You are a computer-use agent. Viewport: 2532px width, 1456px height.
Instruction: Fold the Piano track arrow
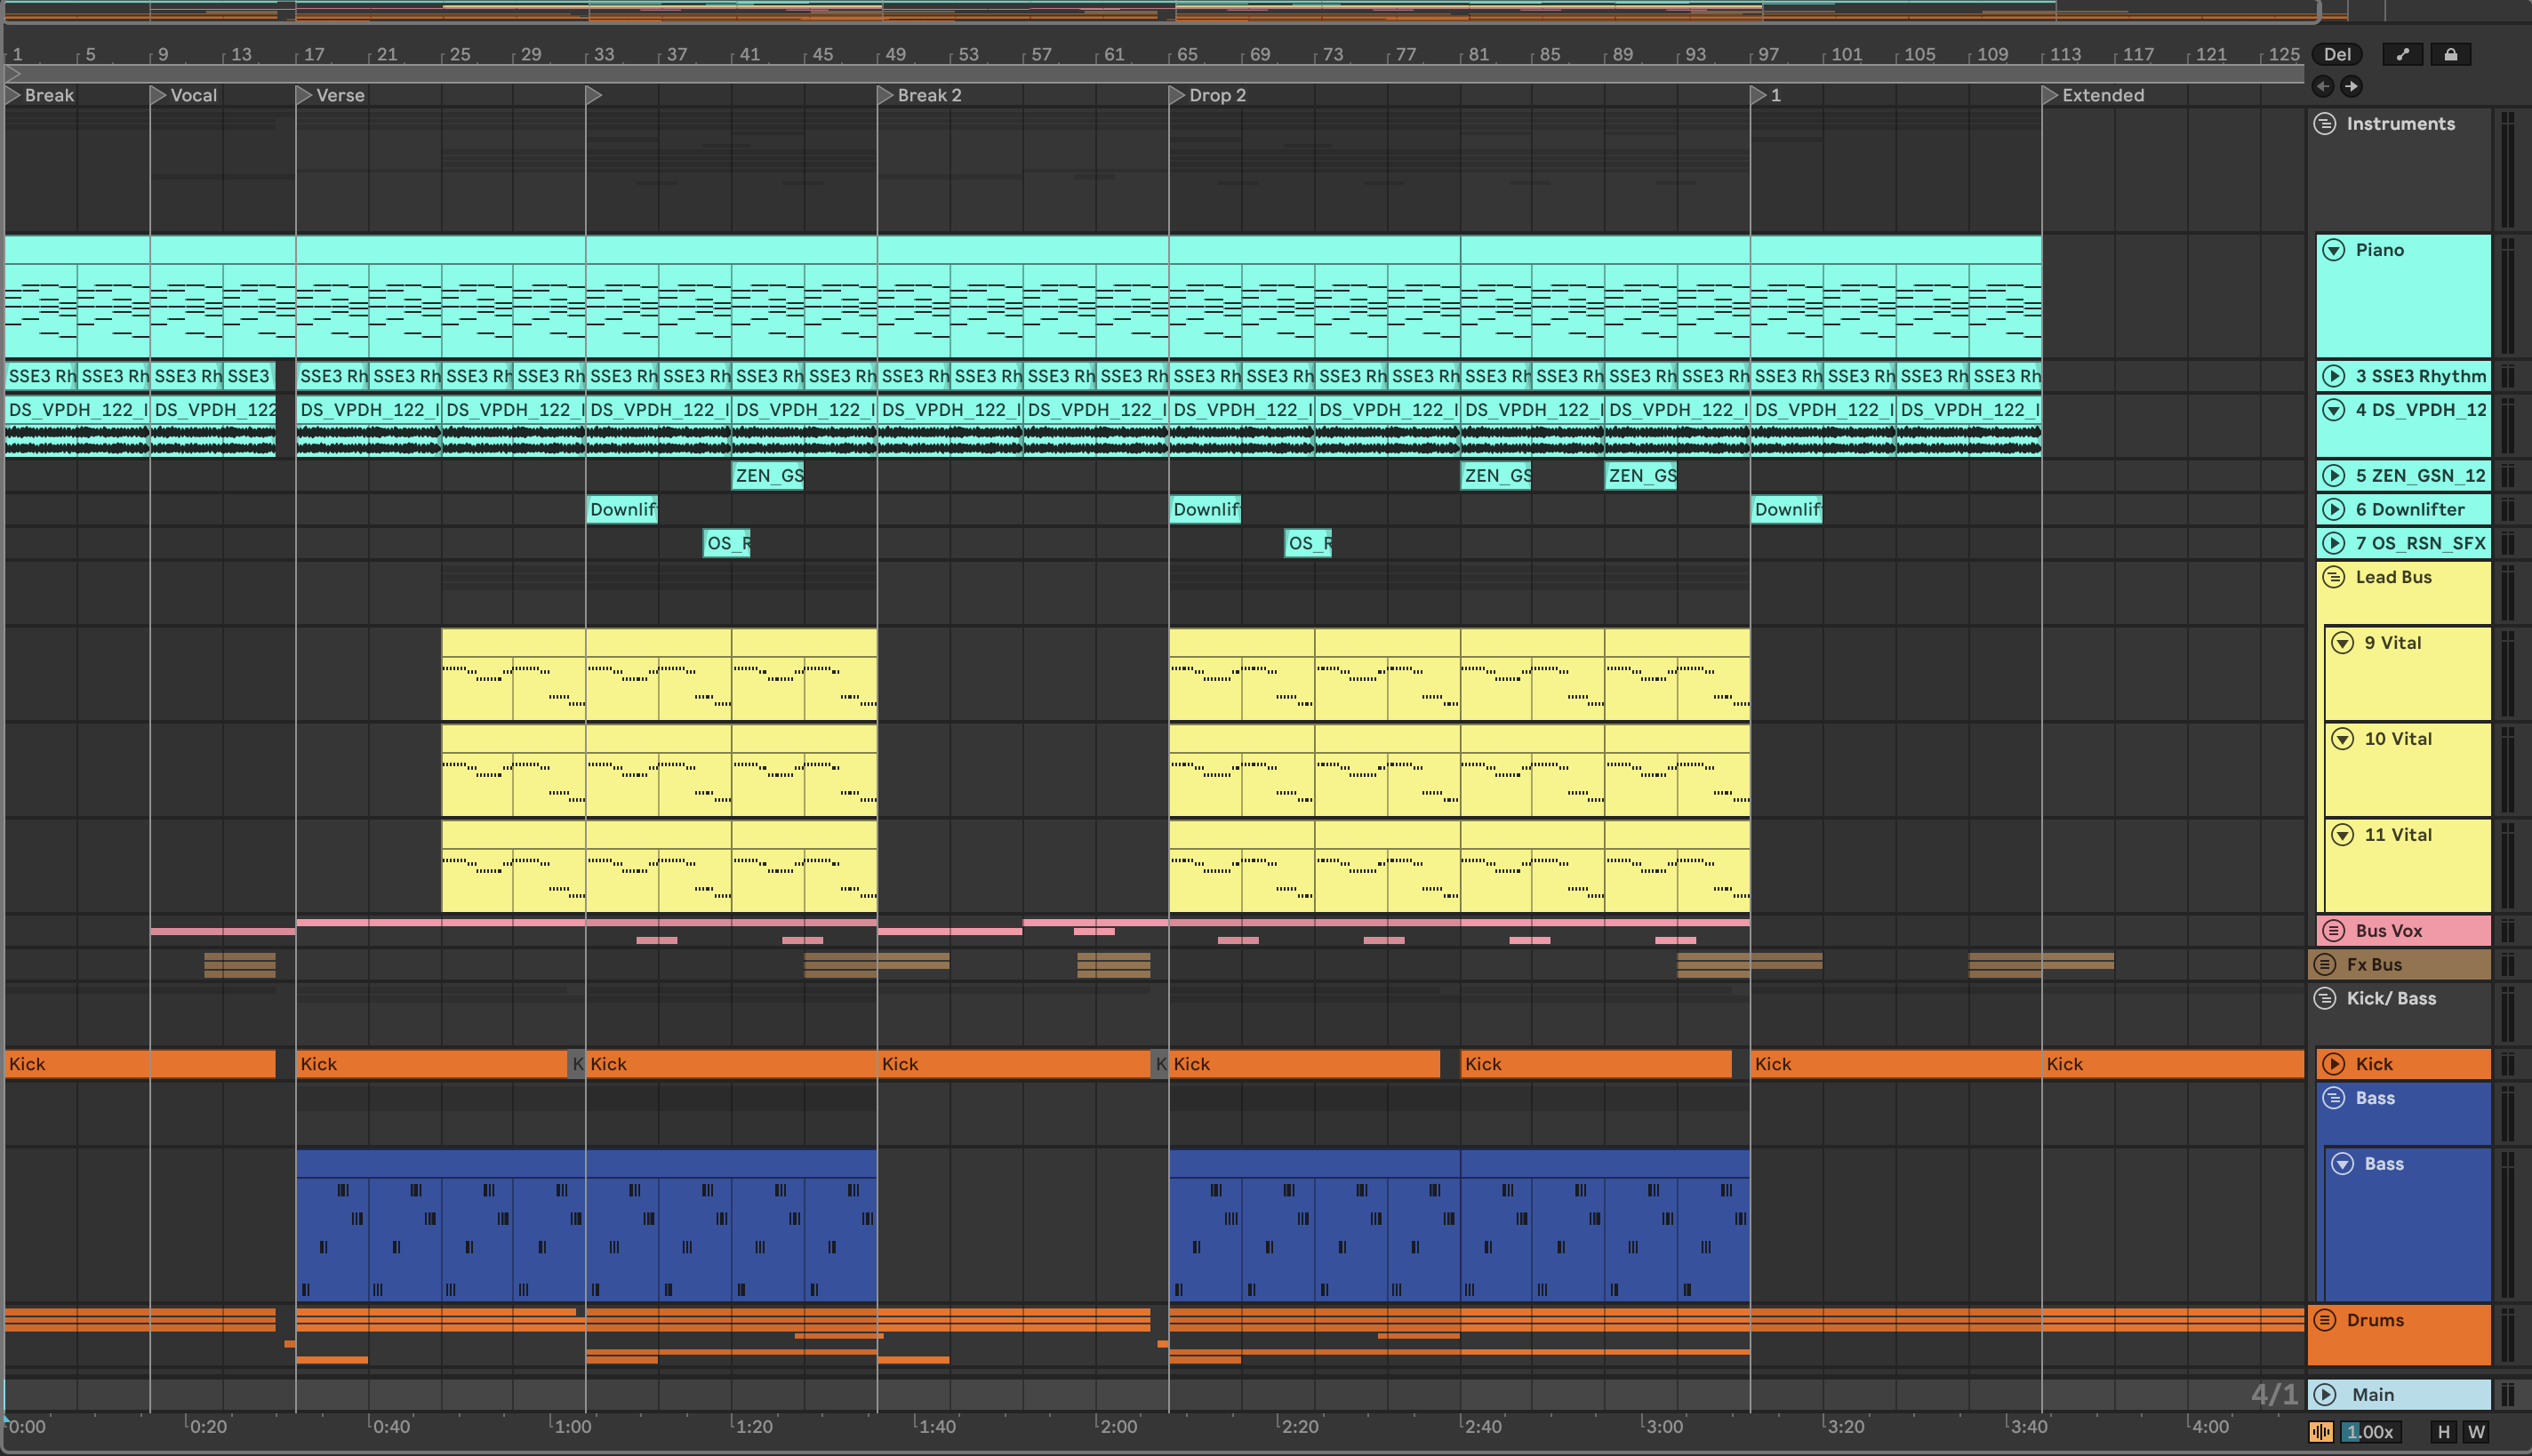2333,250
